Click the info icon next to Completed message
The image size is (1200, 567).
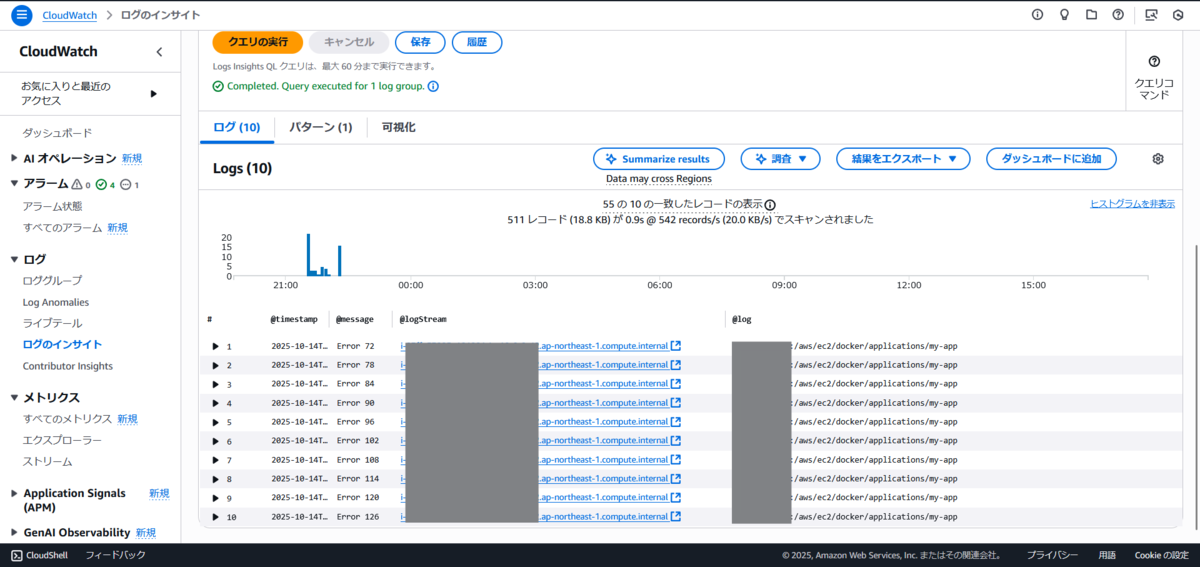pos(433,86)
